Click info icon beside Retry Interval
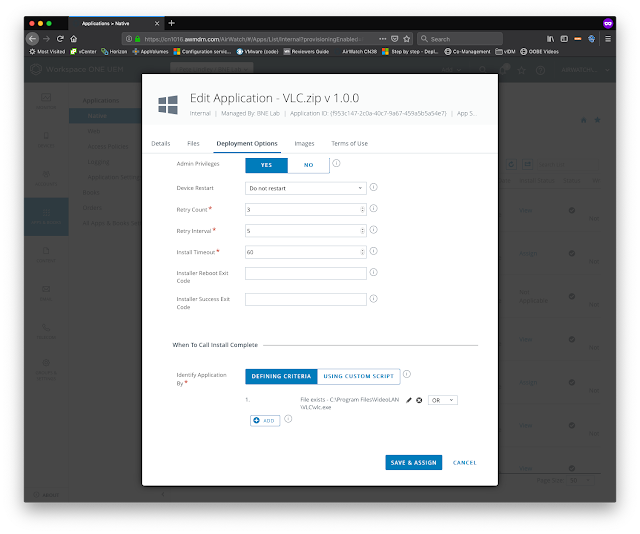640x534 pixels. (373, 229)
